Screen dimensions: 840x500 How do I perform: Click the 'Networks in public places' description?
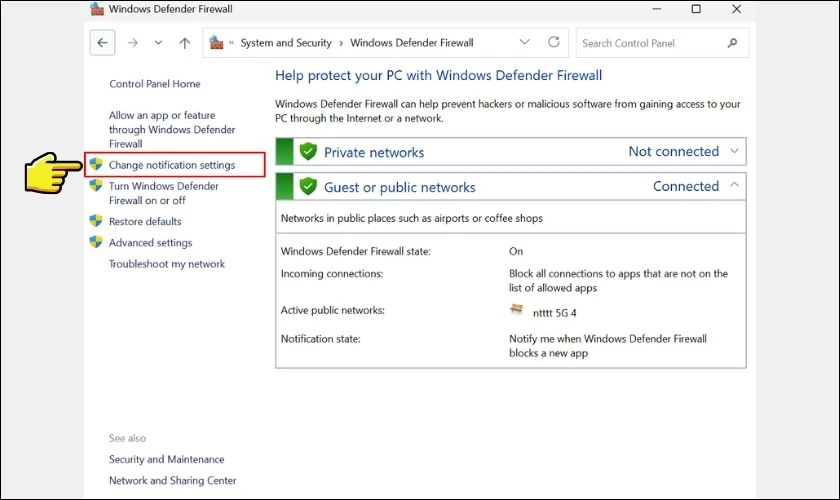click(411, 218)
